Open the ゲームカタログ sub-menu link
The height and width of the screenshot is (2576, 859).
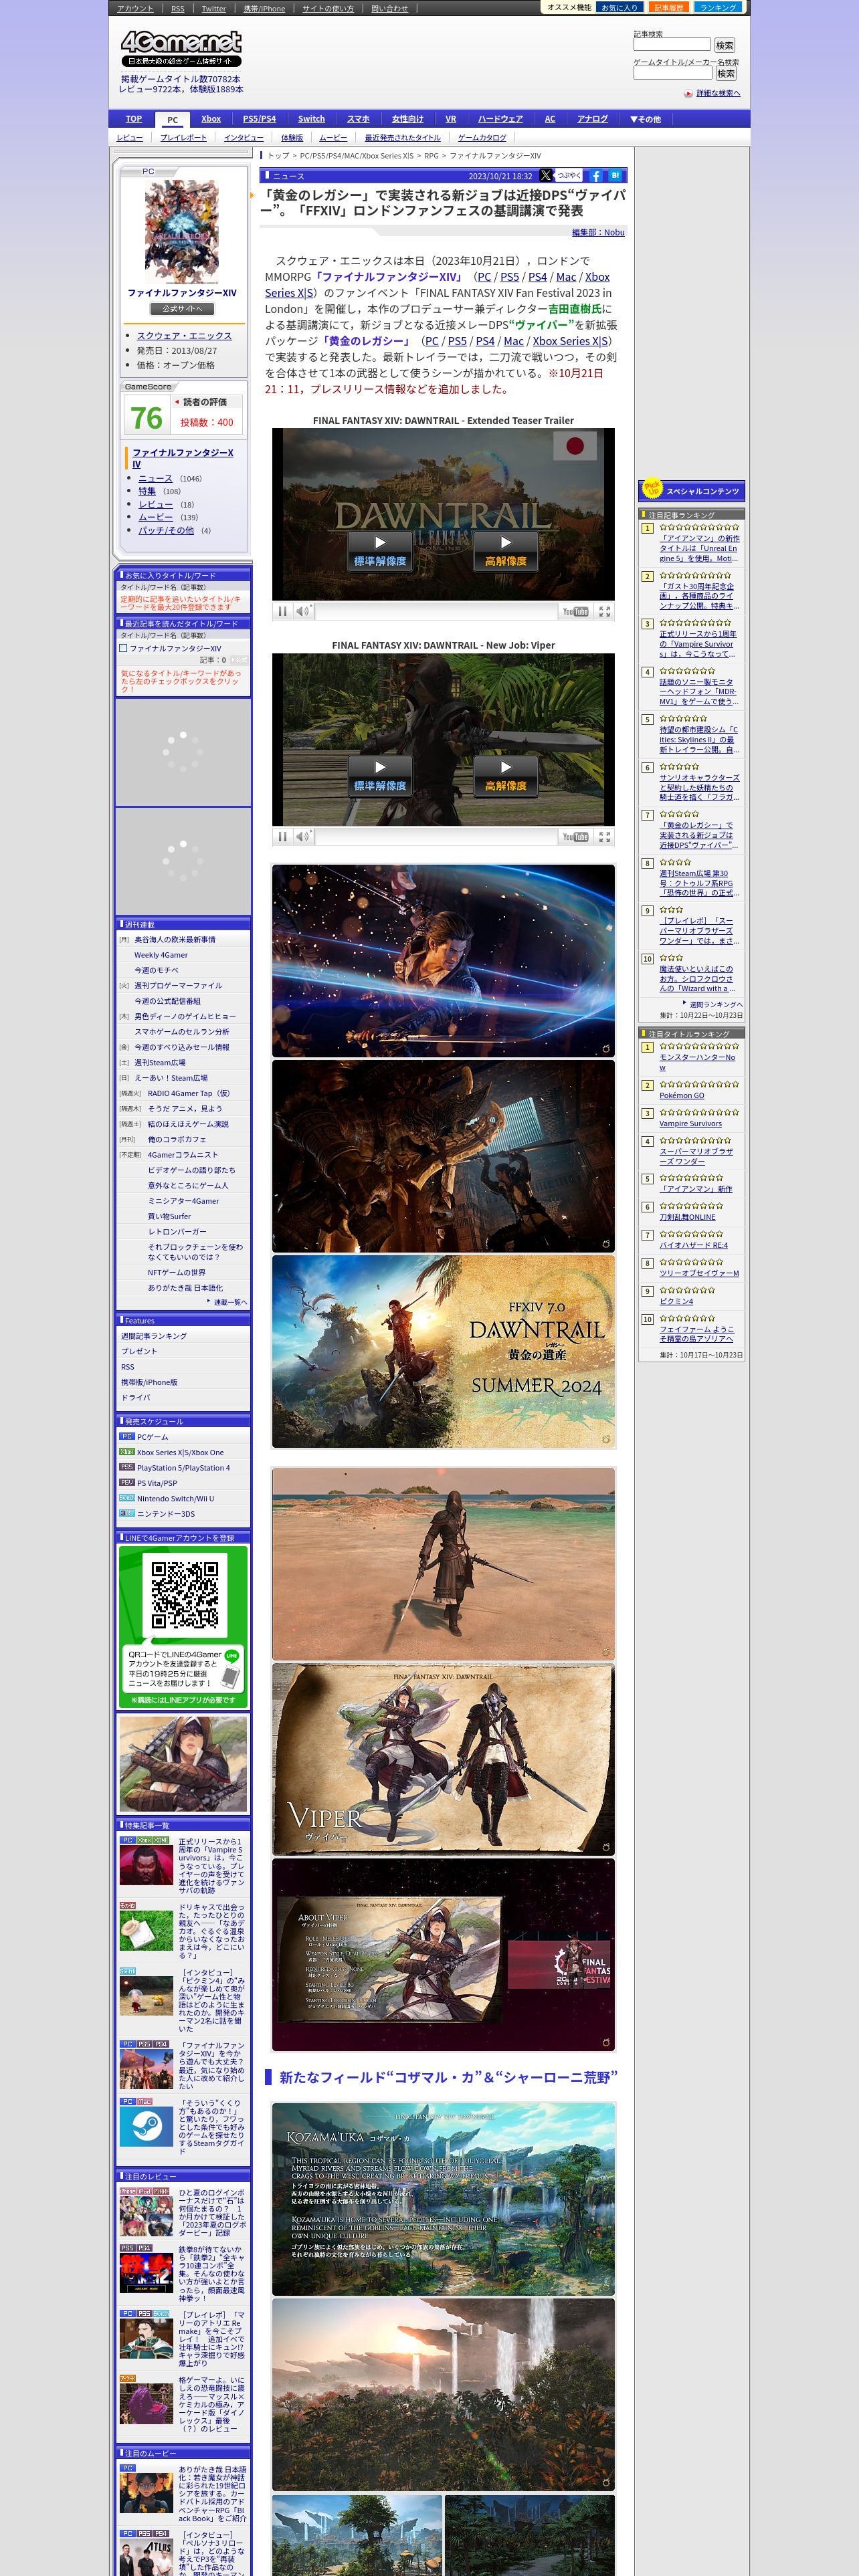[x=482, y=138]
